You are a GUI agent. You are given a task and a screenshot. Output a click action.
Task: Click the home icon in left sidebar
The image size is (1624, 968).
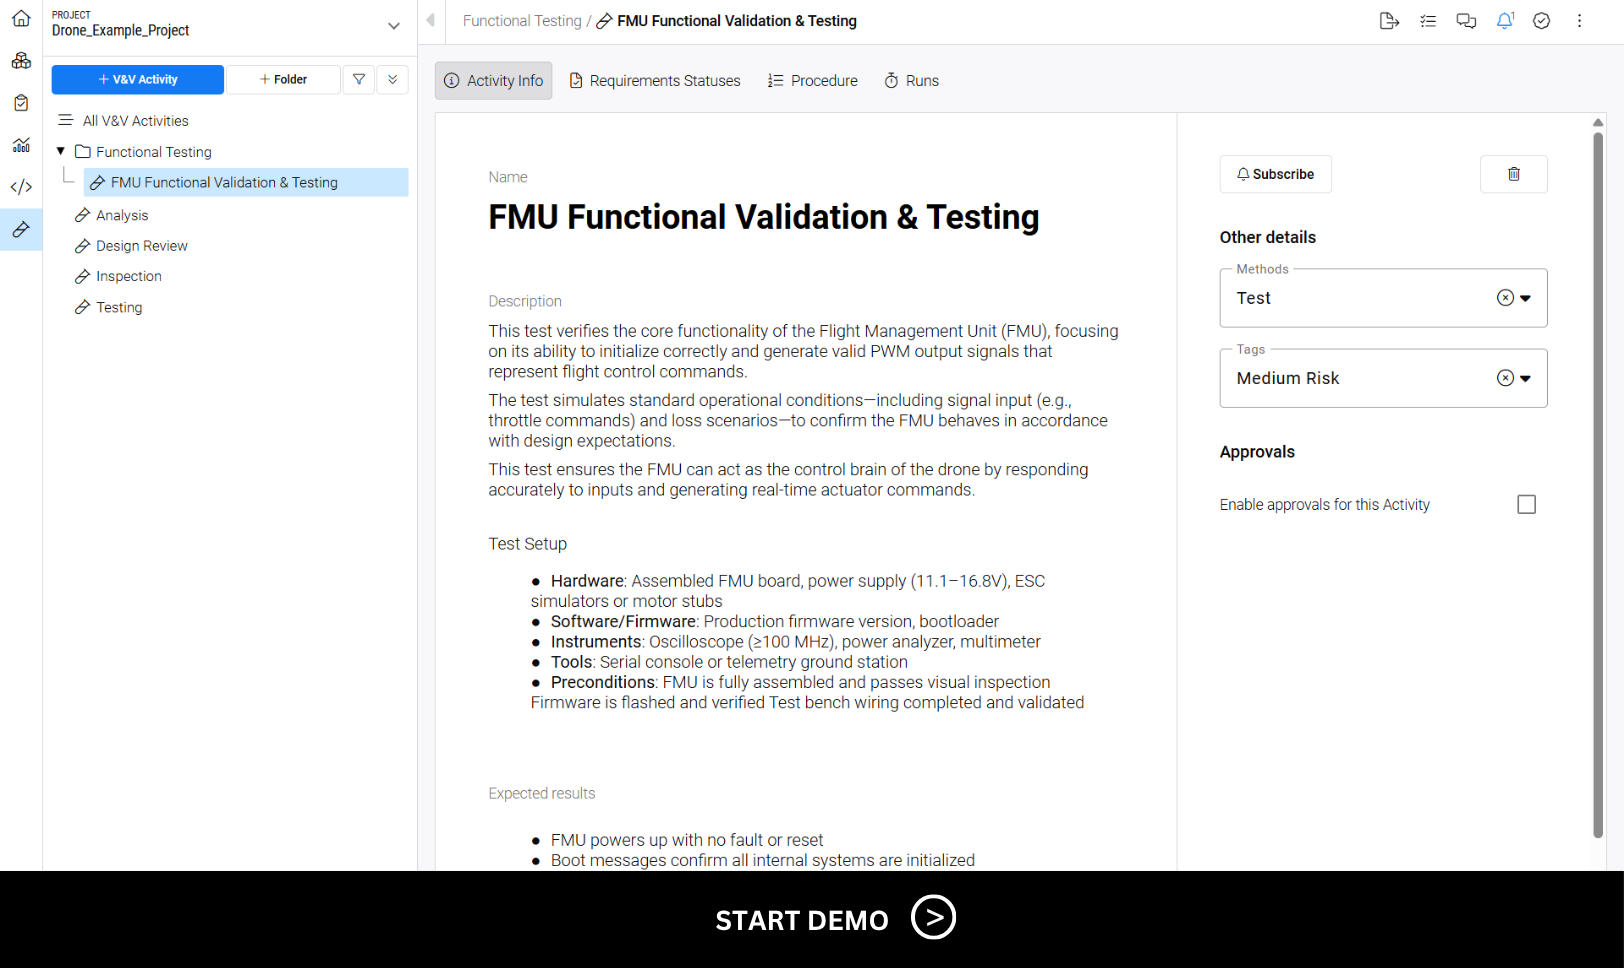tap(21, 18)
